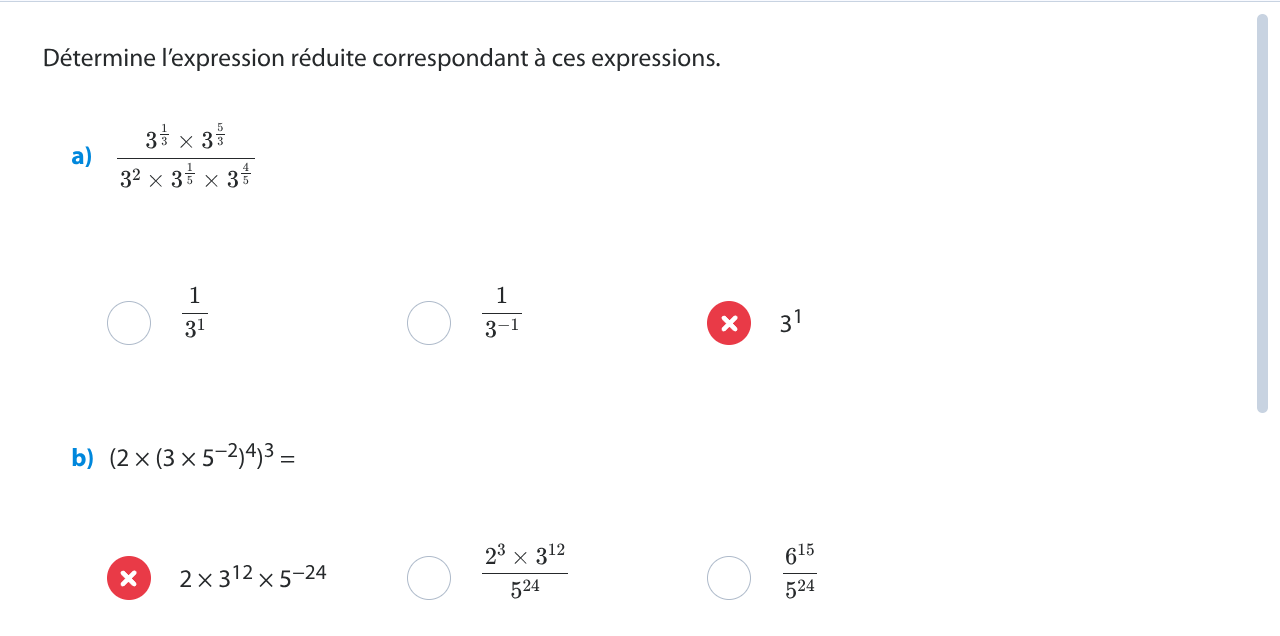Click the vertical scrollbar on the right
Image resolution: width=1280 pixels, height=636 pixels.
pyautogui.click(x=1262, y=213)
